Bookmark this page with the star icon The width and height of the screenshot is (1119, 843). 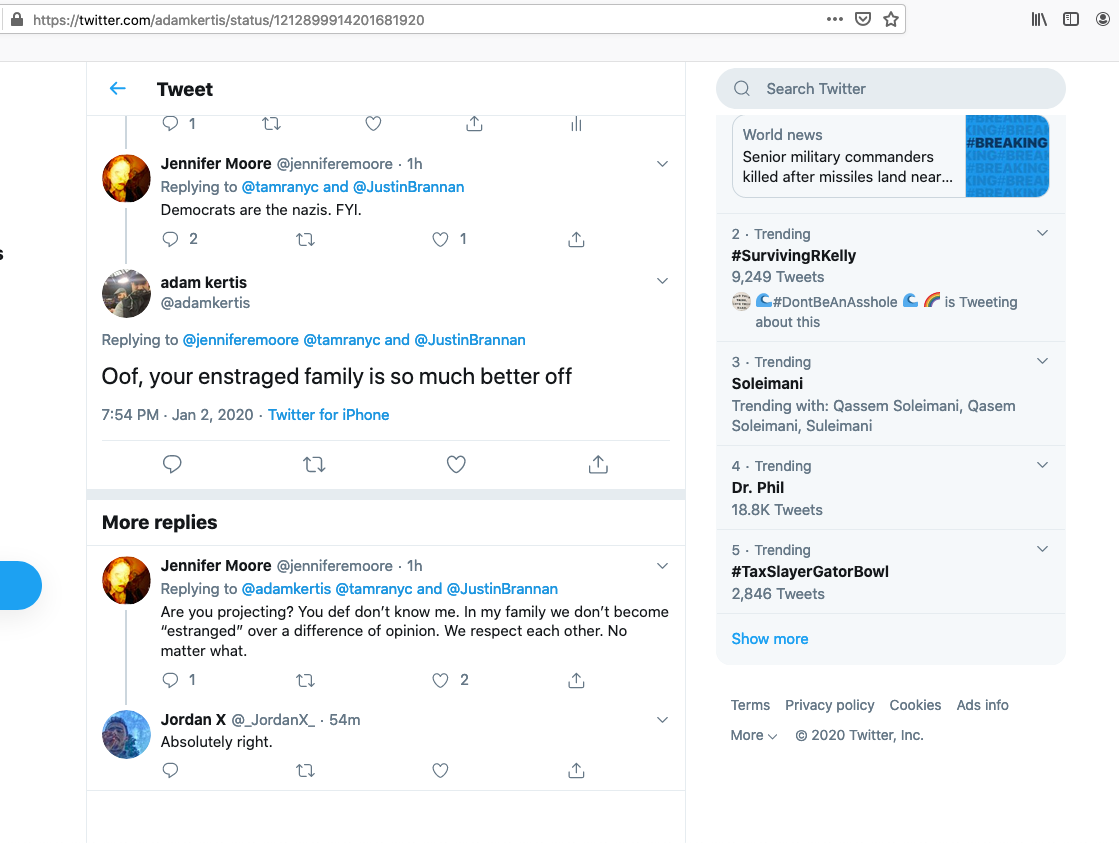[x=891, y=19]
